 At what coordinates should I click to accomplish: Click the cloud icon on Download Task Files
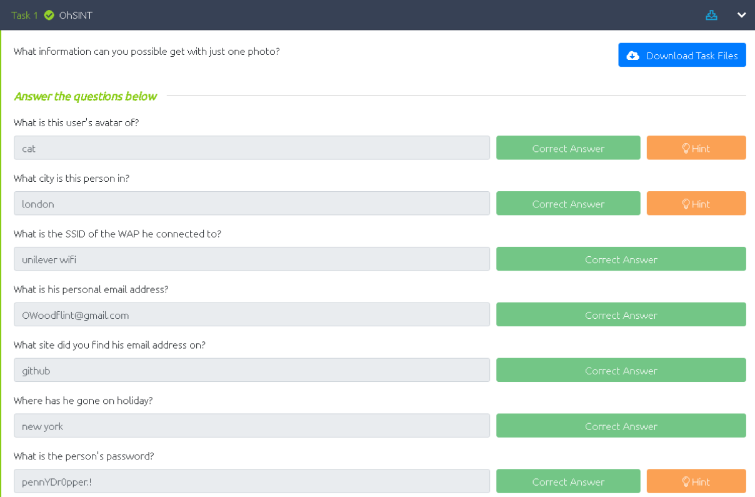[x=633, y=55]
